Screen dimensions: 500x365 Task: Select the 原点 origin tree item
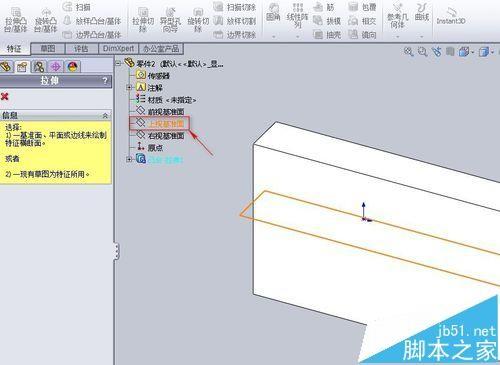pos(150,147)
